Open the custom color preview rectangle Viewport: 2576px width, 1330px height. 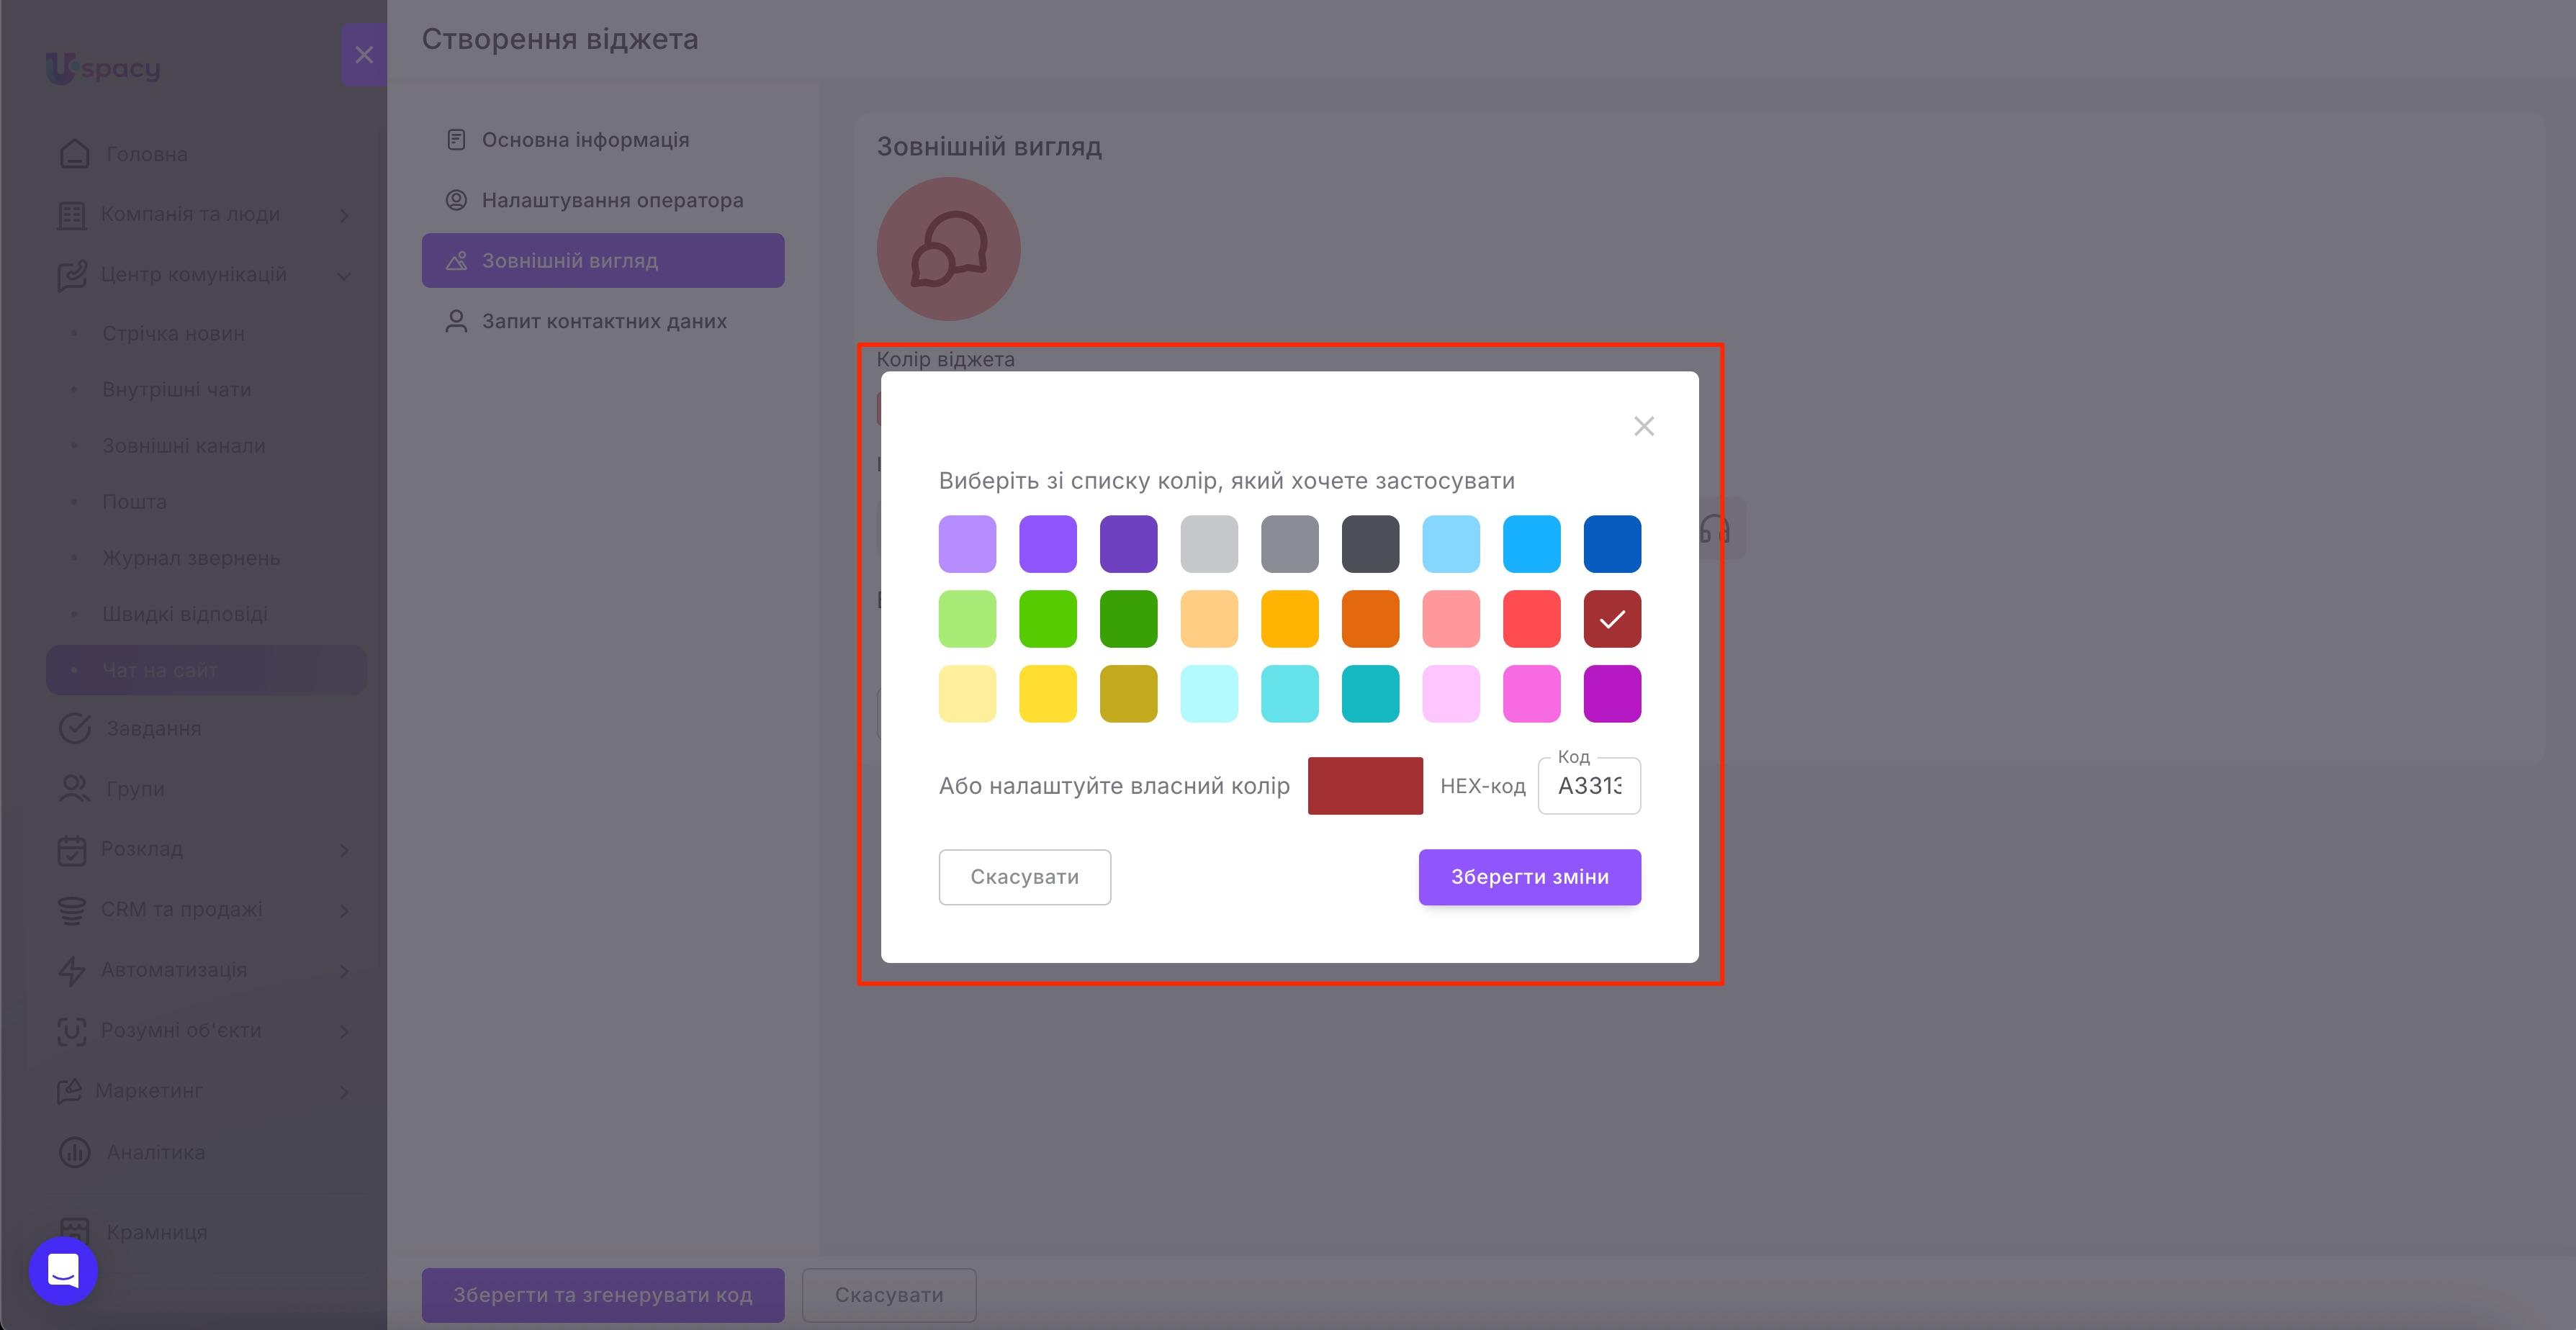tap(1365, 786)
